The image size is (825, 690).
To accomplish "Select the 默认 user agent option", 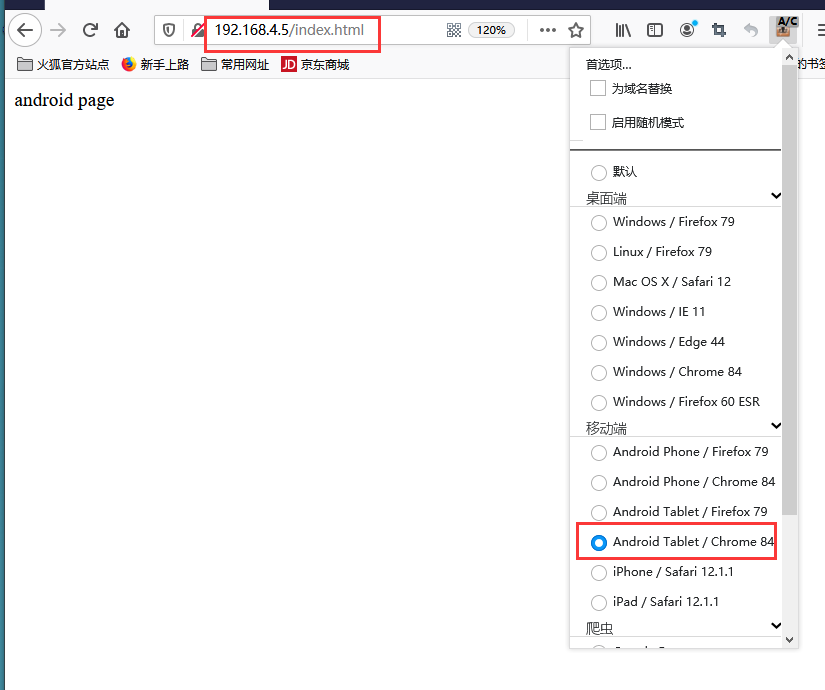I will pos(599,172).
